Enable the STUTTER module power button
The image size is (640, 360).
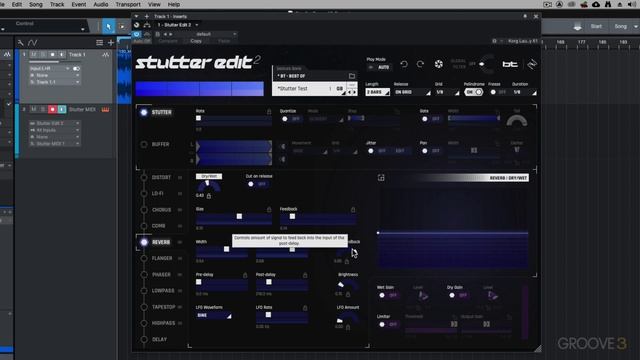[144, 112]
